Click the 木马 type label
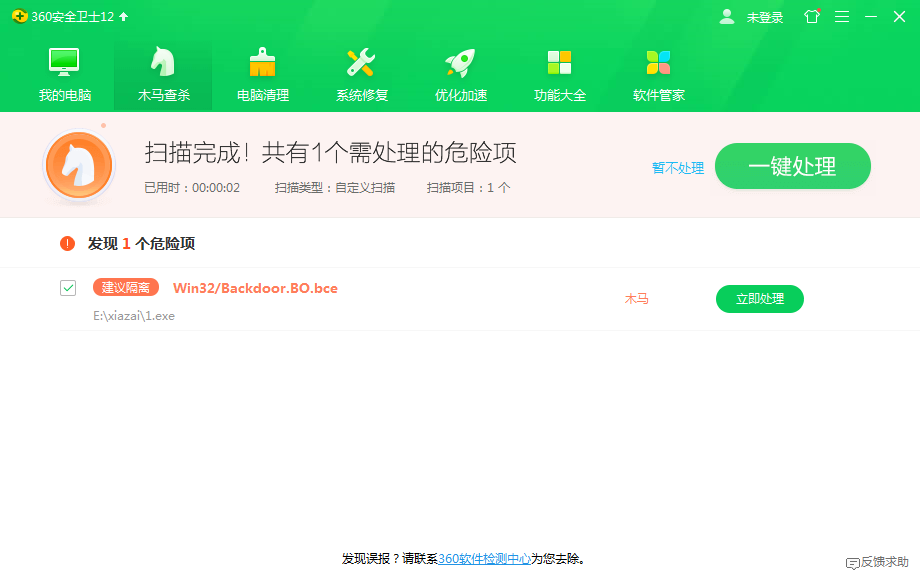 pyautogui.click(x=637, y=299)
